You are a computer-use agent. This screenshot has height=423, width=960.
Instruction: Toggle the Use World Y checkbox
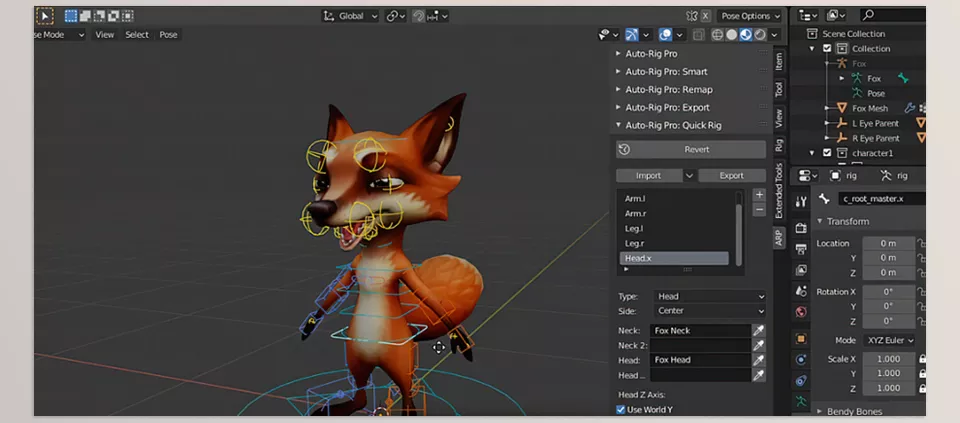coord(621,410)
